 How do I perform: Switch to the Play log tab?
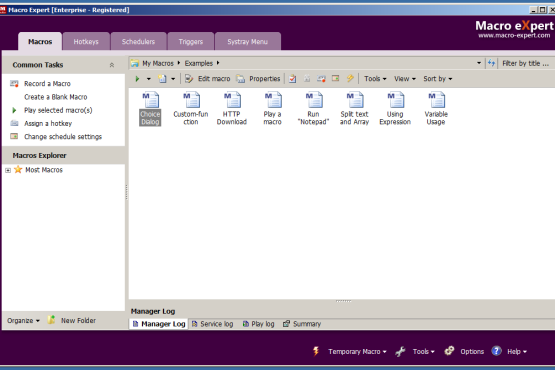coord(258,324)
